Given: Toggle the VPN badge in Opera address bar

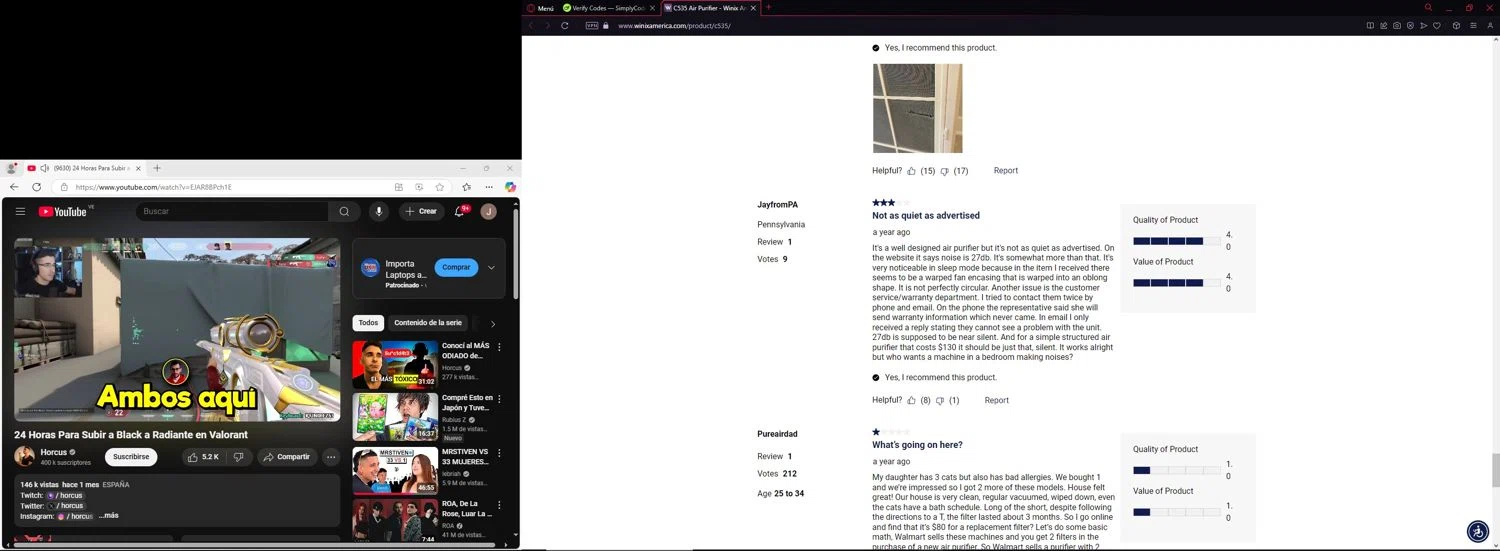Looking at the screenshot, I should tap(592, 25).
